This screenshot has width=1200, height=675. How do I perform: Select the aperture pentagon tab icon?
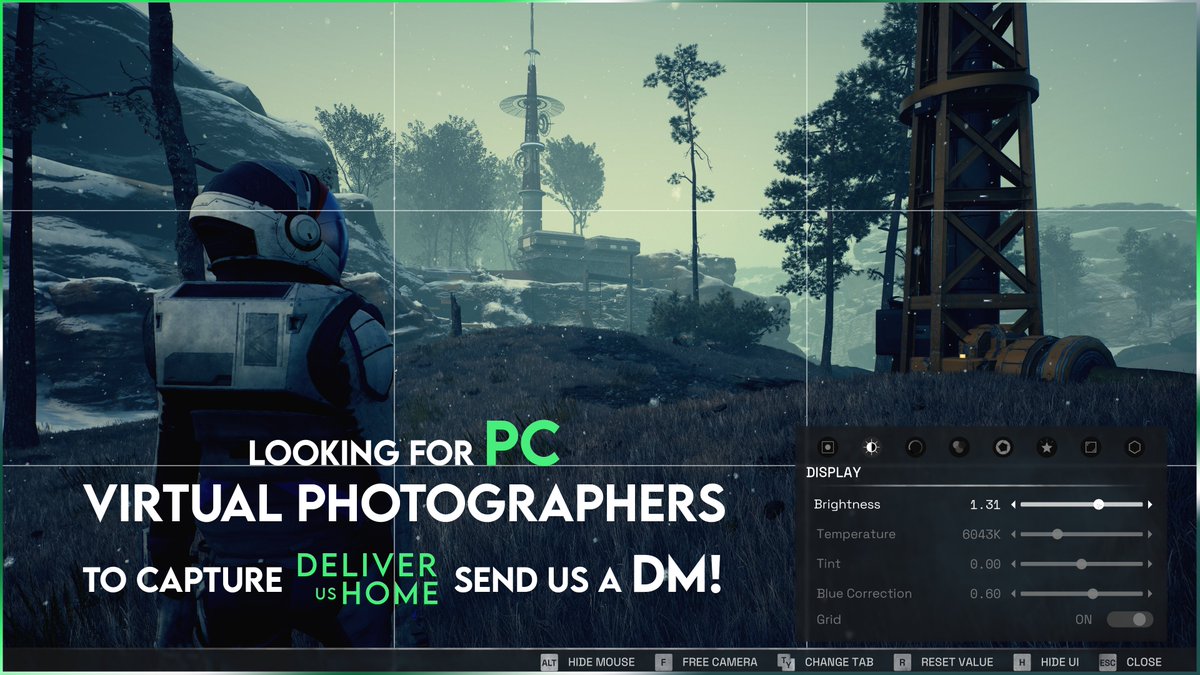1004,448
